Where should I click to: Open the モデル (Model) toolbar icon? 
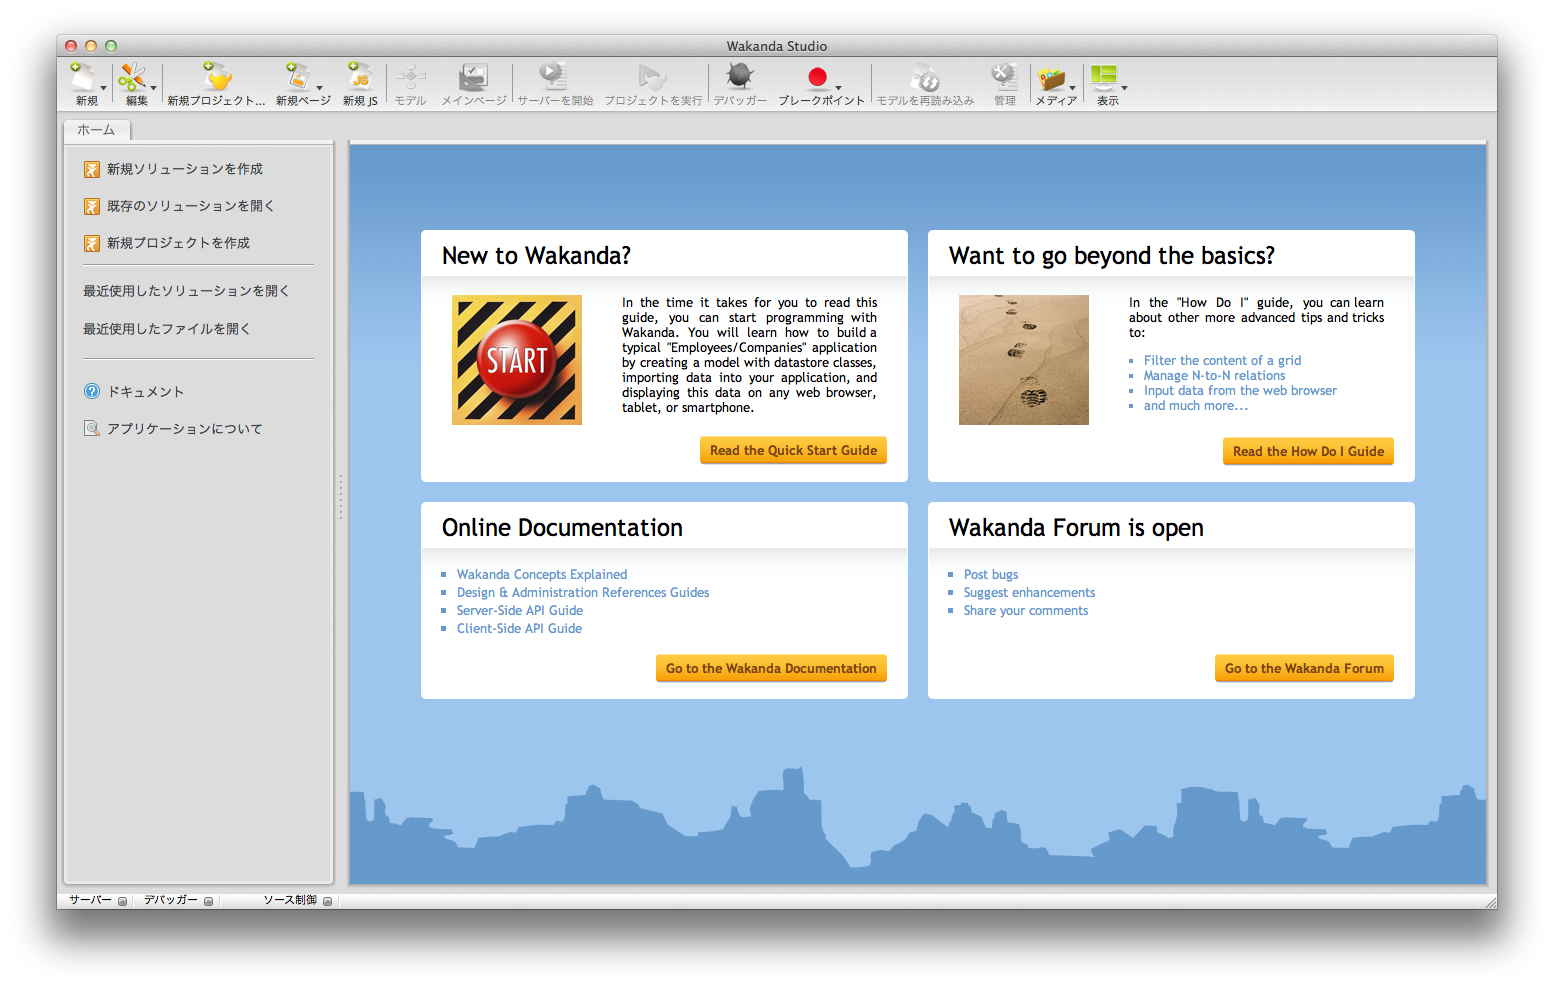[410, 78]
